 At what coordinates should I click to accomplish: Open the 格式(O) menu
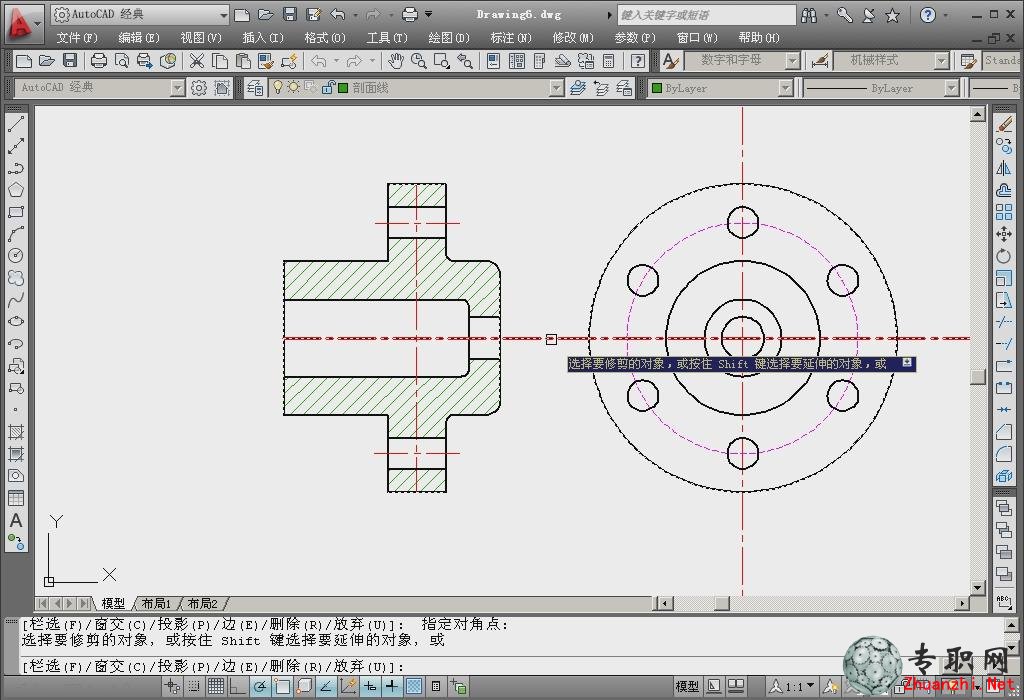click(x=325, y=38)
